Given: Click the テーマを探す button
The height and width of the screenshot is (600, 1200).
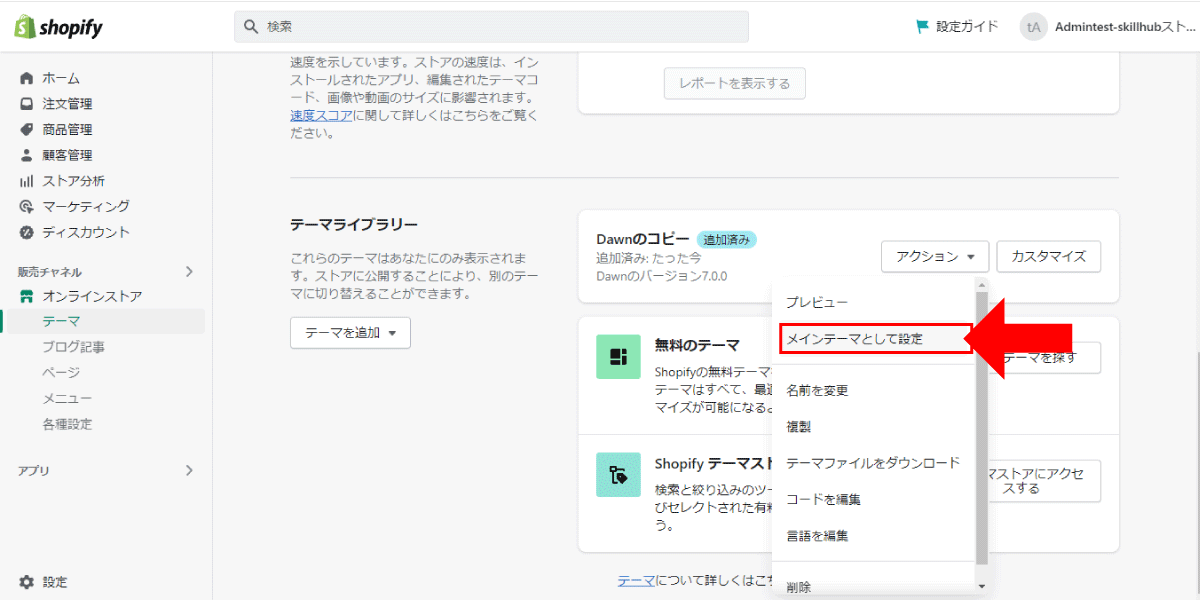Looking at the screenshot, I should coord(1045,357).
